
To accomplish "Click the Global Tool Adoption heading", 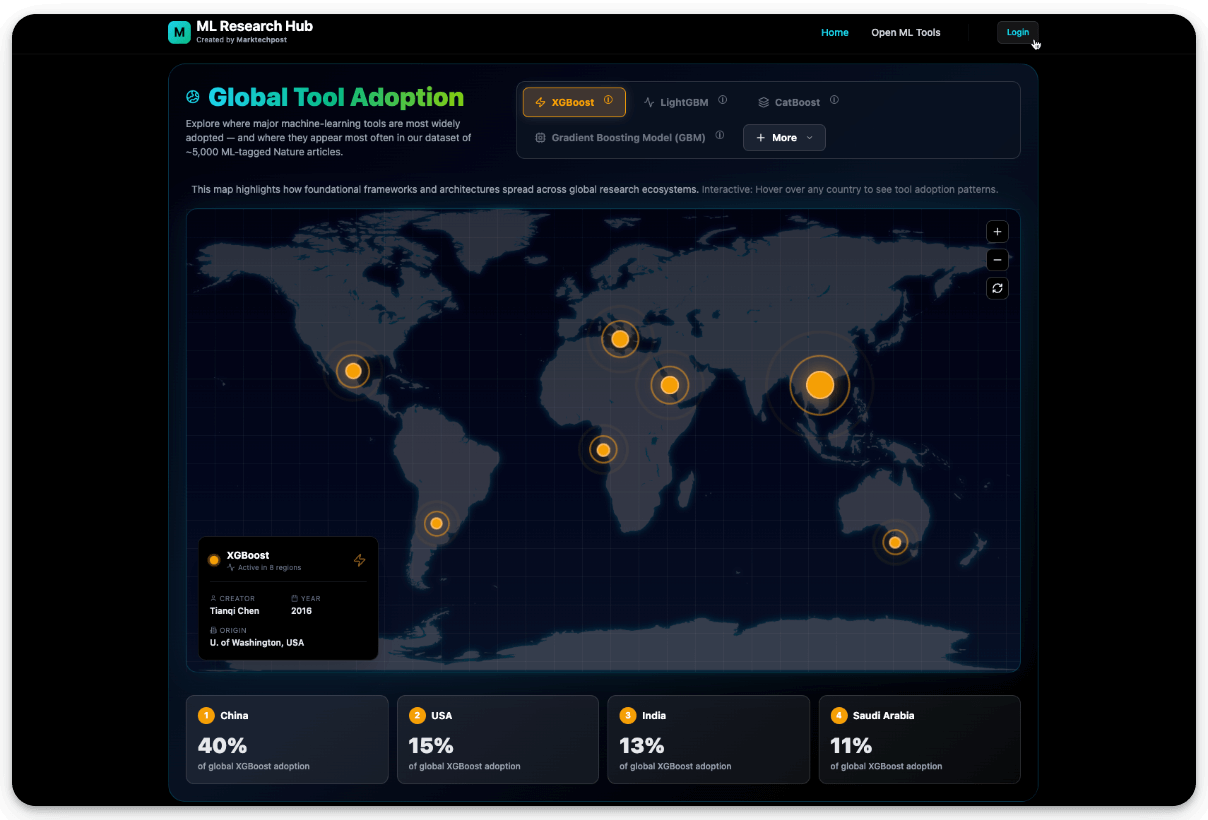I will [x=336, y=97].
